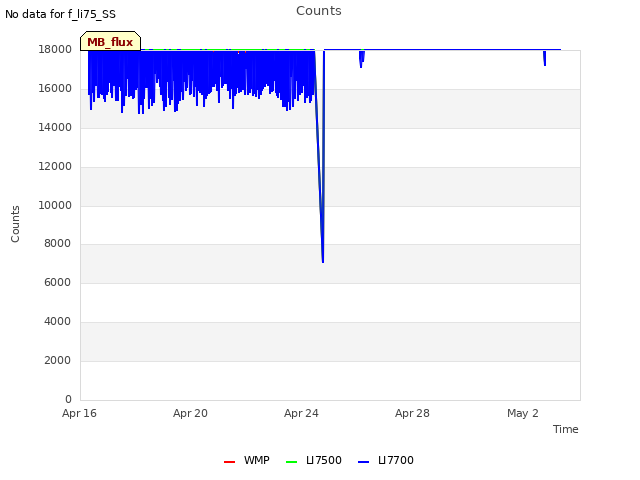This screenshot has width=640, height=480.
Task: Click the '8000' y-axis tick label
Action: 58,243
